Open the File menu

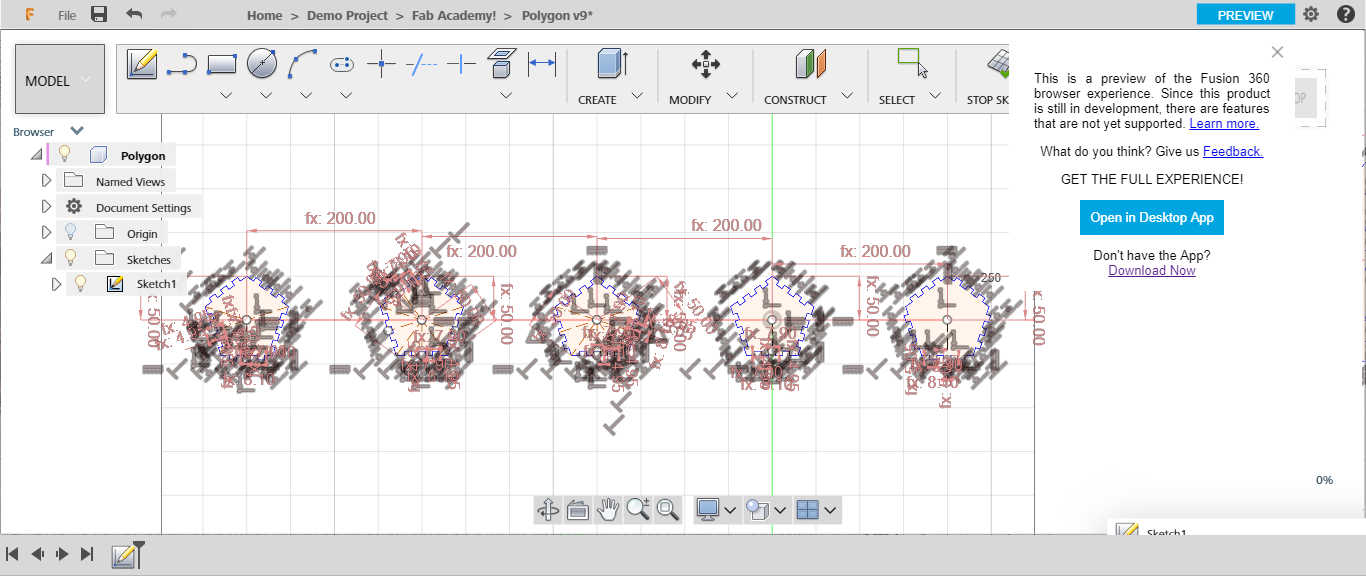[66, 15]
